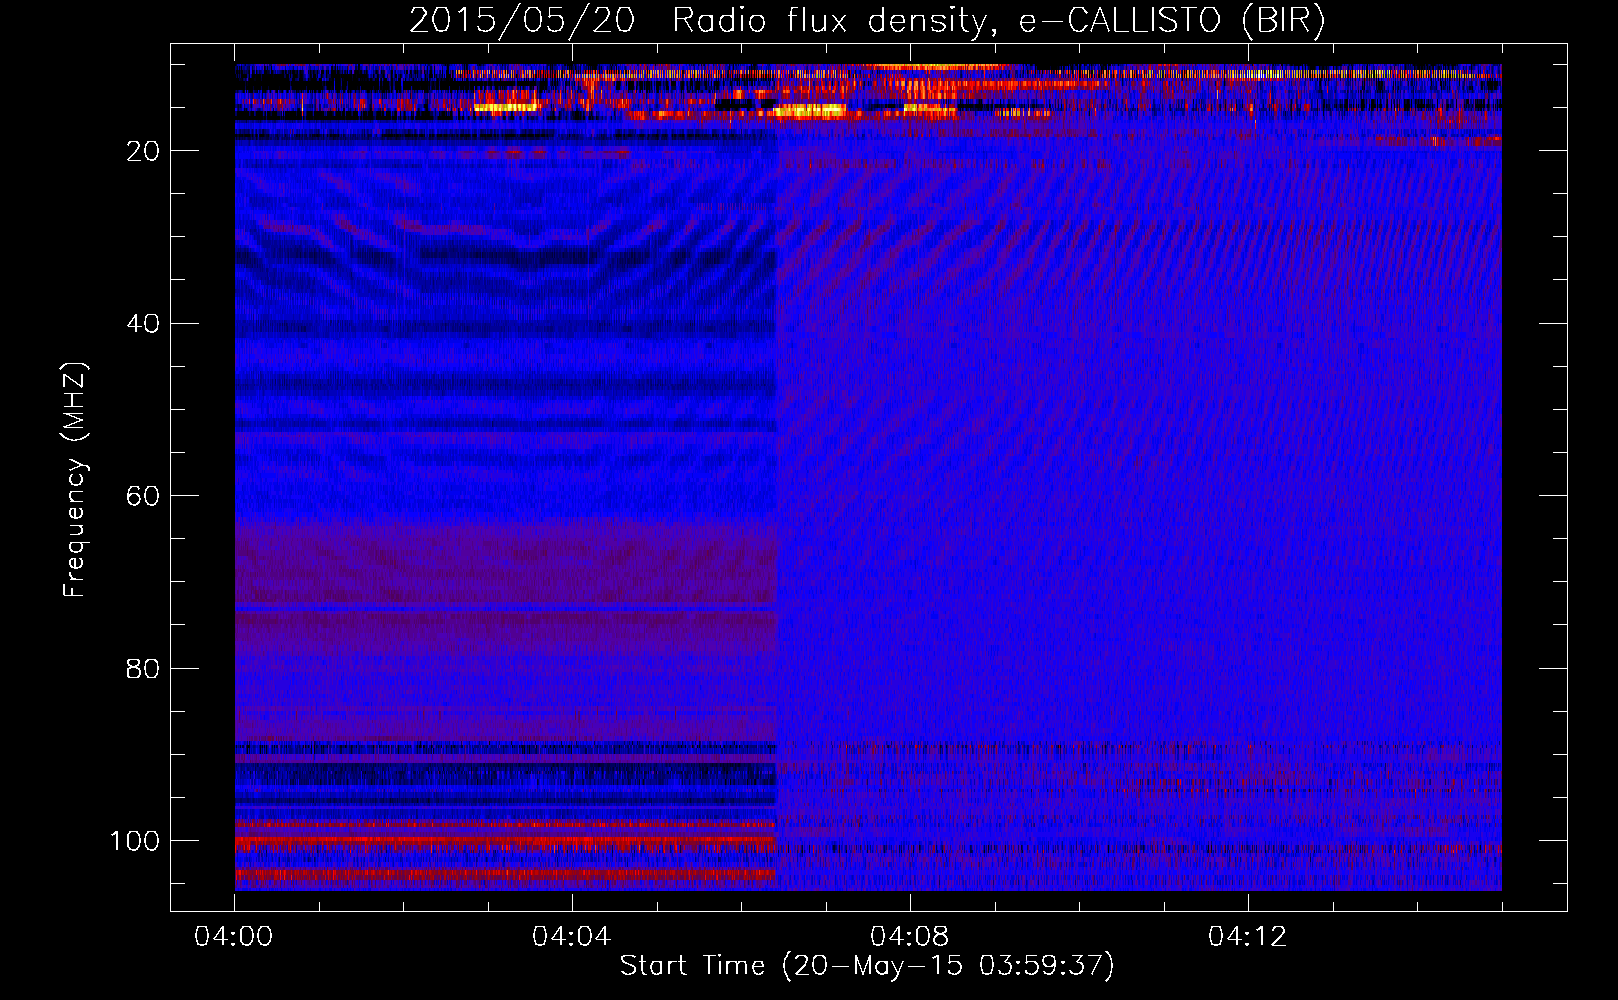Click the '60' frequency tick label
1618x1000 pixels.
[143, 497]
